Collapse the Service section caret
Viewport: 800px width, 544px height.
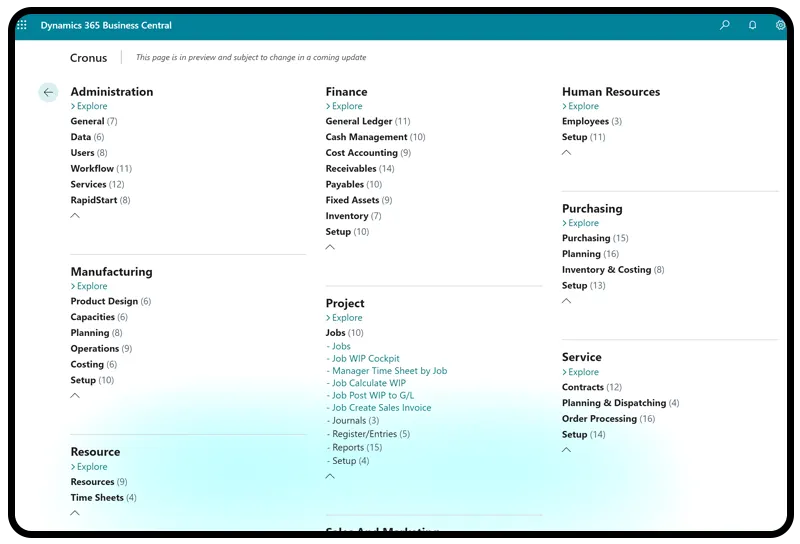pos(567,450)
